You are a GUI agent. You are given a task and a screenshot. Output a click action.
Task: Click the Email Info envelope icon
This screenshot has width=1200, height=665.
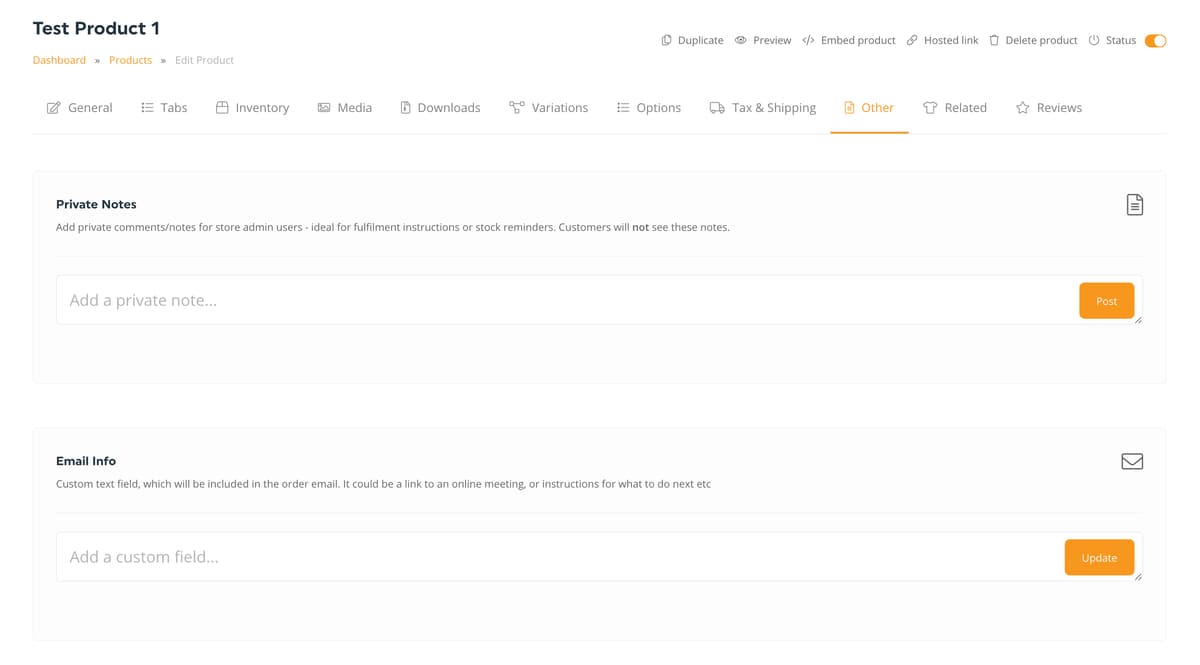pyautogui.click(x=1132, y=462)
